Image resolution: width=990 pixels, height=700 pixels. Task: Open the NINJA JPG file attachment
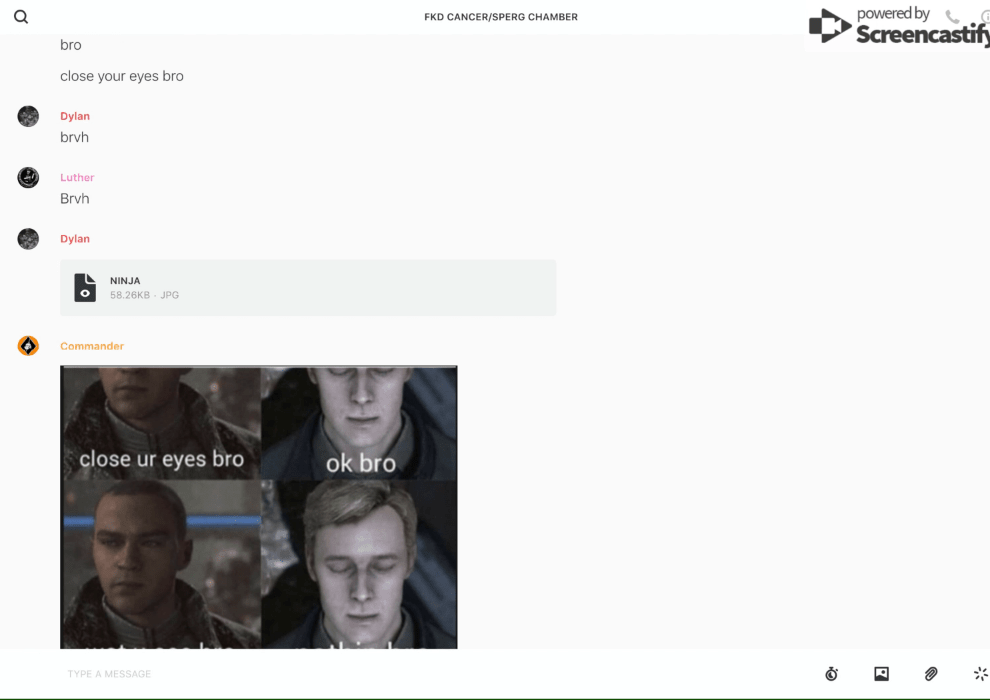point(308,288)
